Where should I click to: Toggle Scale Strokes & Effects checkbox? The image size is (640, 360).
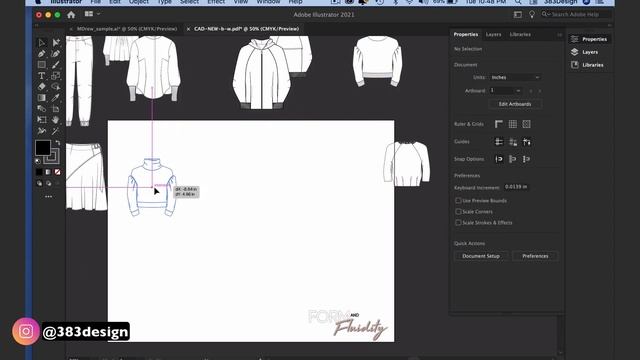tap(458, 223)
